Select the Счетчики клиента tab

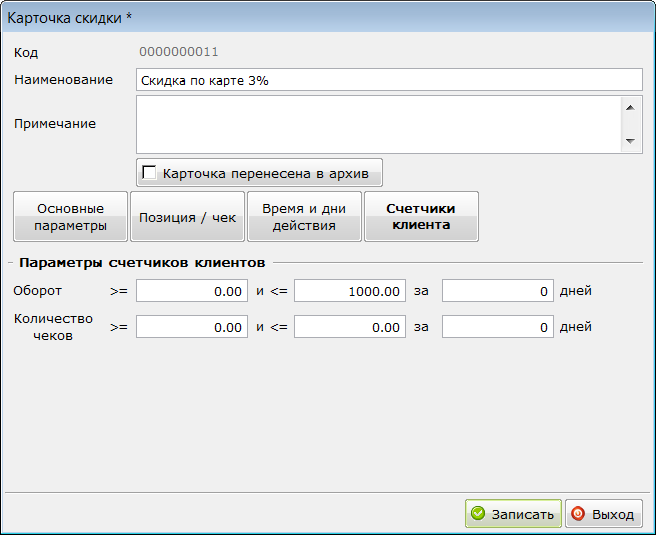click(x=421, y=217)
